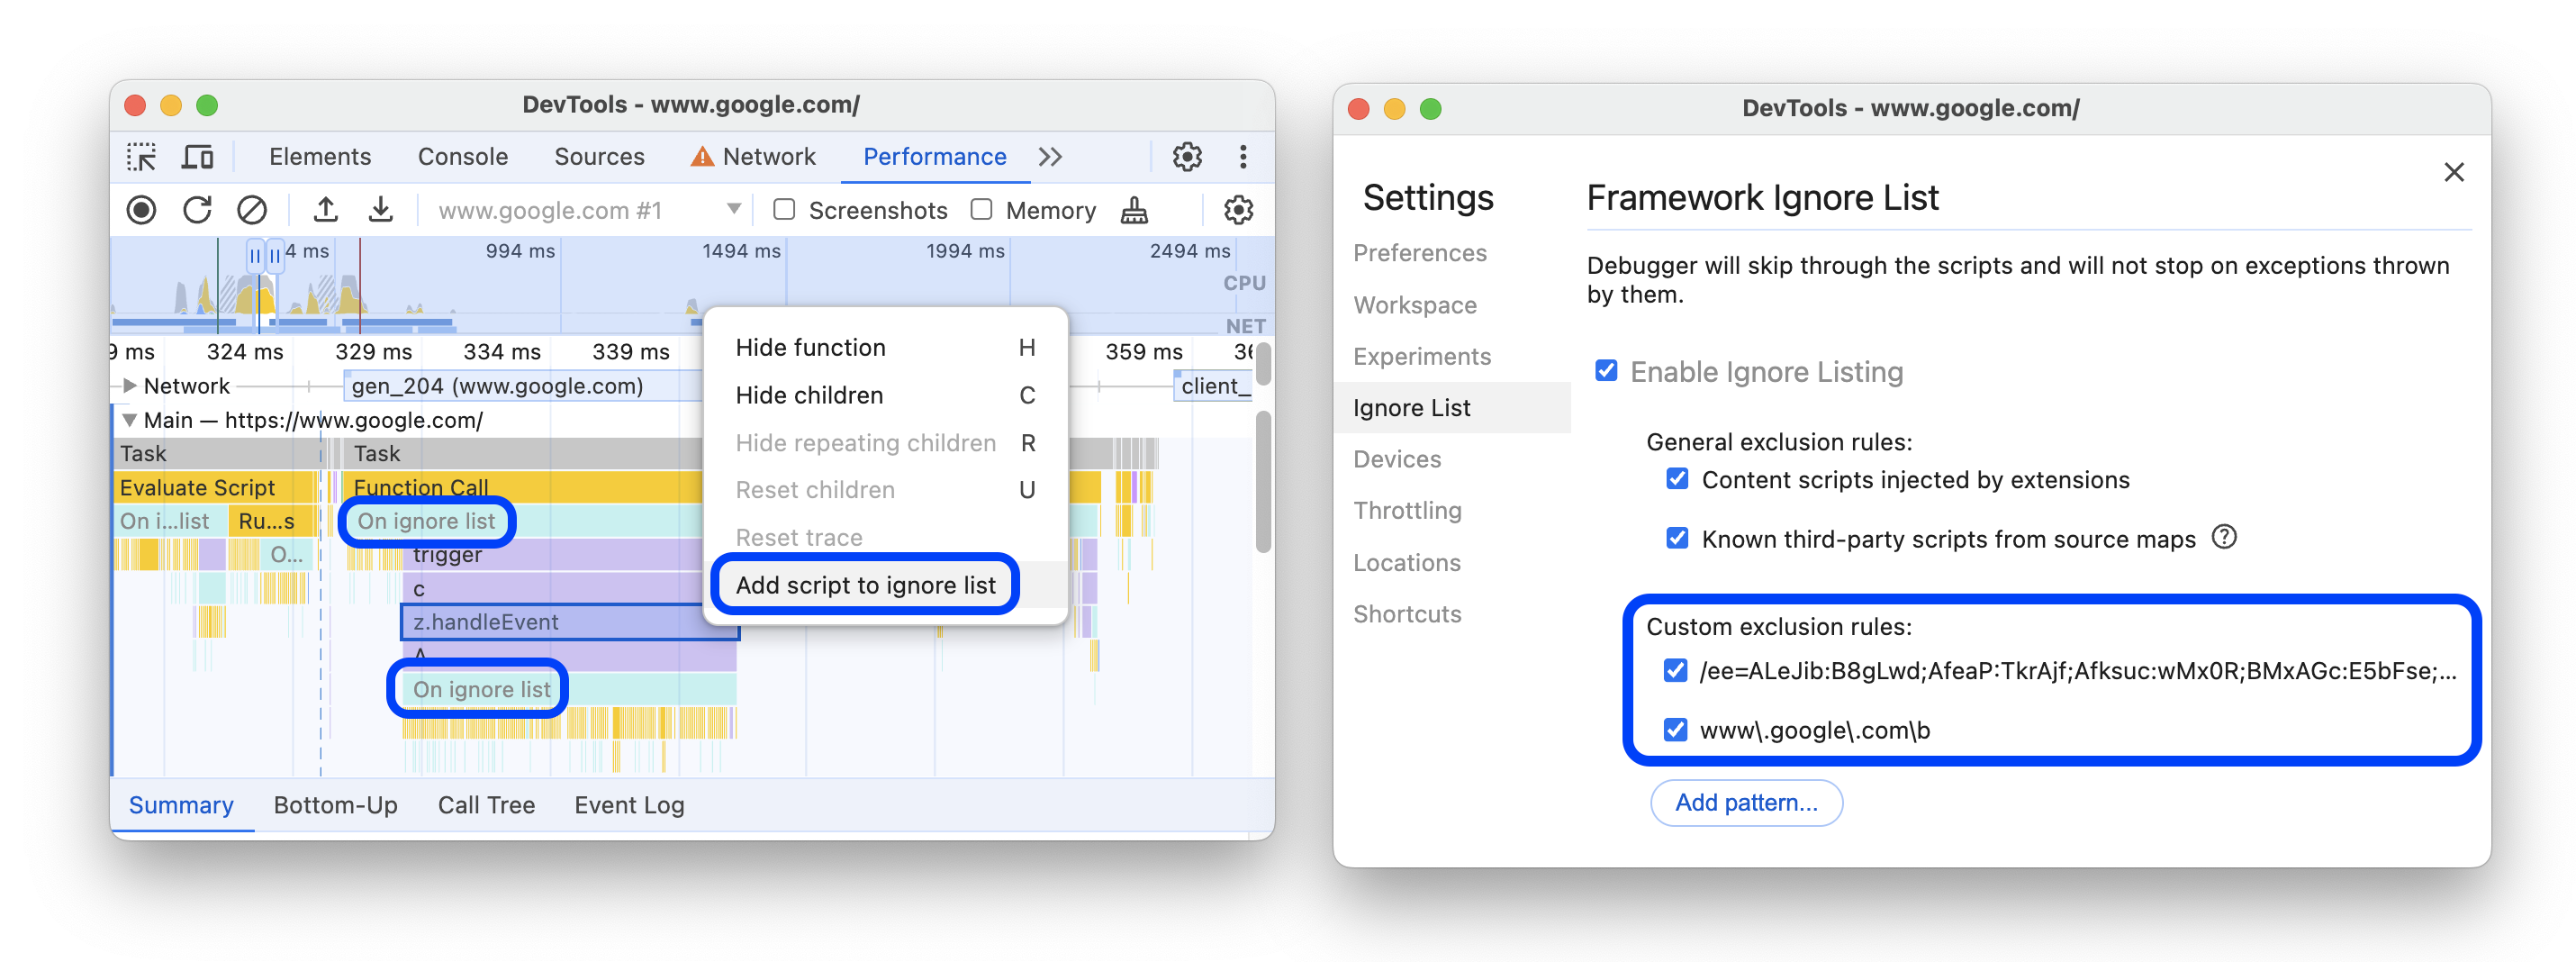Choose Add script to ignore list
The image size is (2576, 962).
coord(865,585)
